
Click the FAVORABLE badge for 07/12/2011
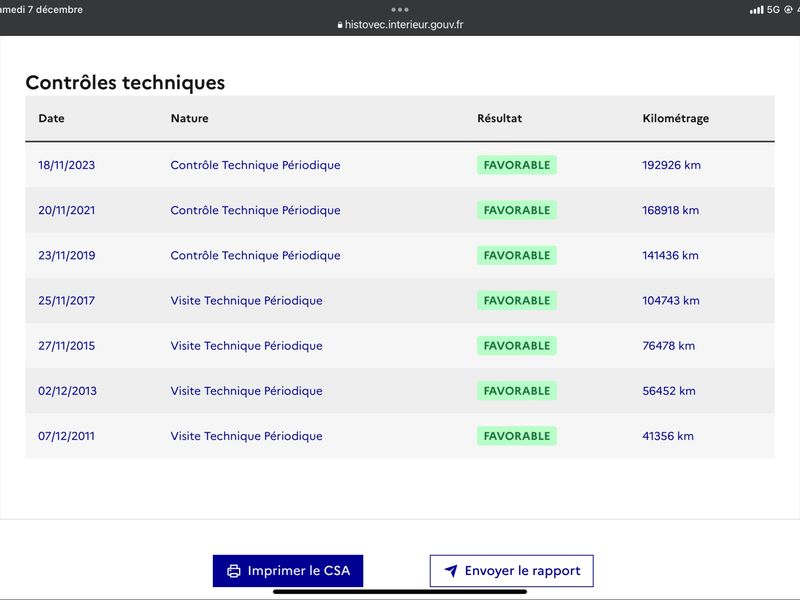[x=517, y=436]
